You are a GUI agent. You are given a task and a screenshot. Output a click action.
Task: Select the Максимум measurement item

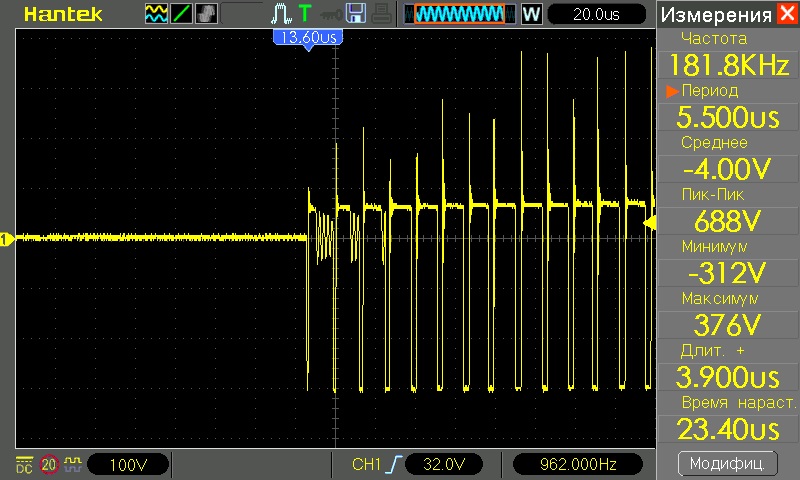pos(720,298)
